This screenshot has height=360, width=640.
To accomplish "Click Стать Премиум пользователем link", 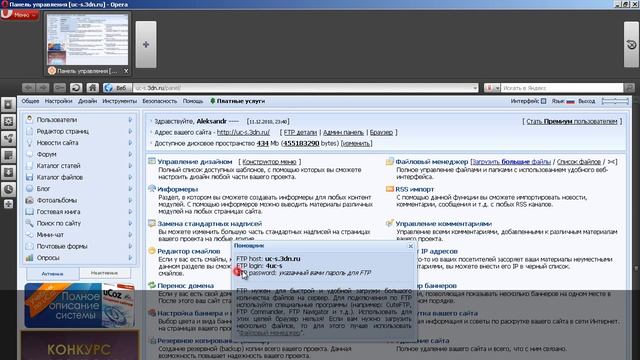I will [x=572, y=121].
